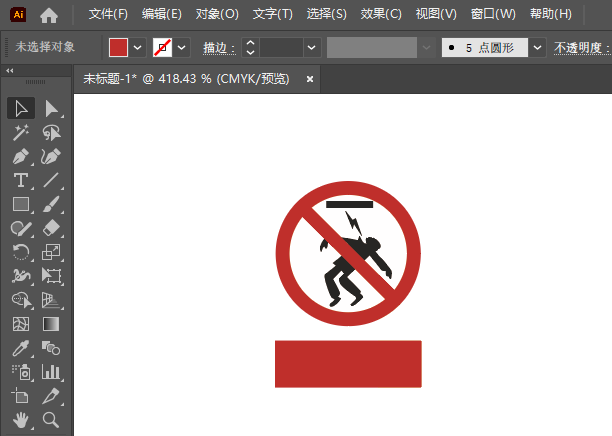Select the Symbol Sprayer tool
This screenshot has height=436, width=612.
coord(21,372)
